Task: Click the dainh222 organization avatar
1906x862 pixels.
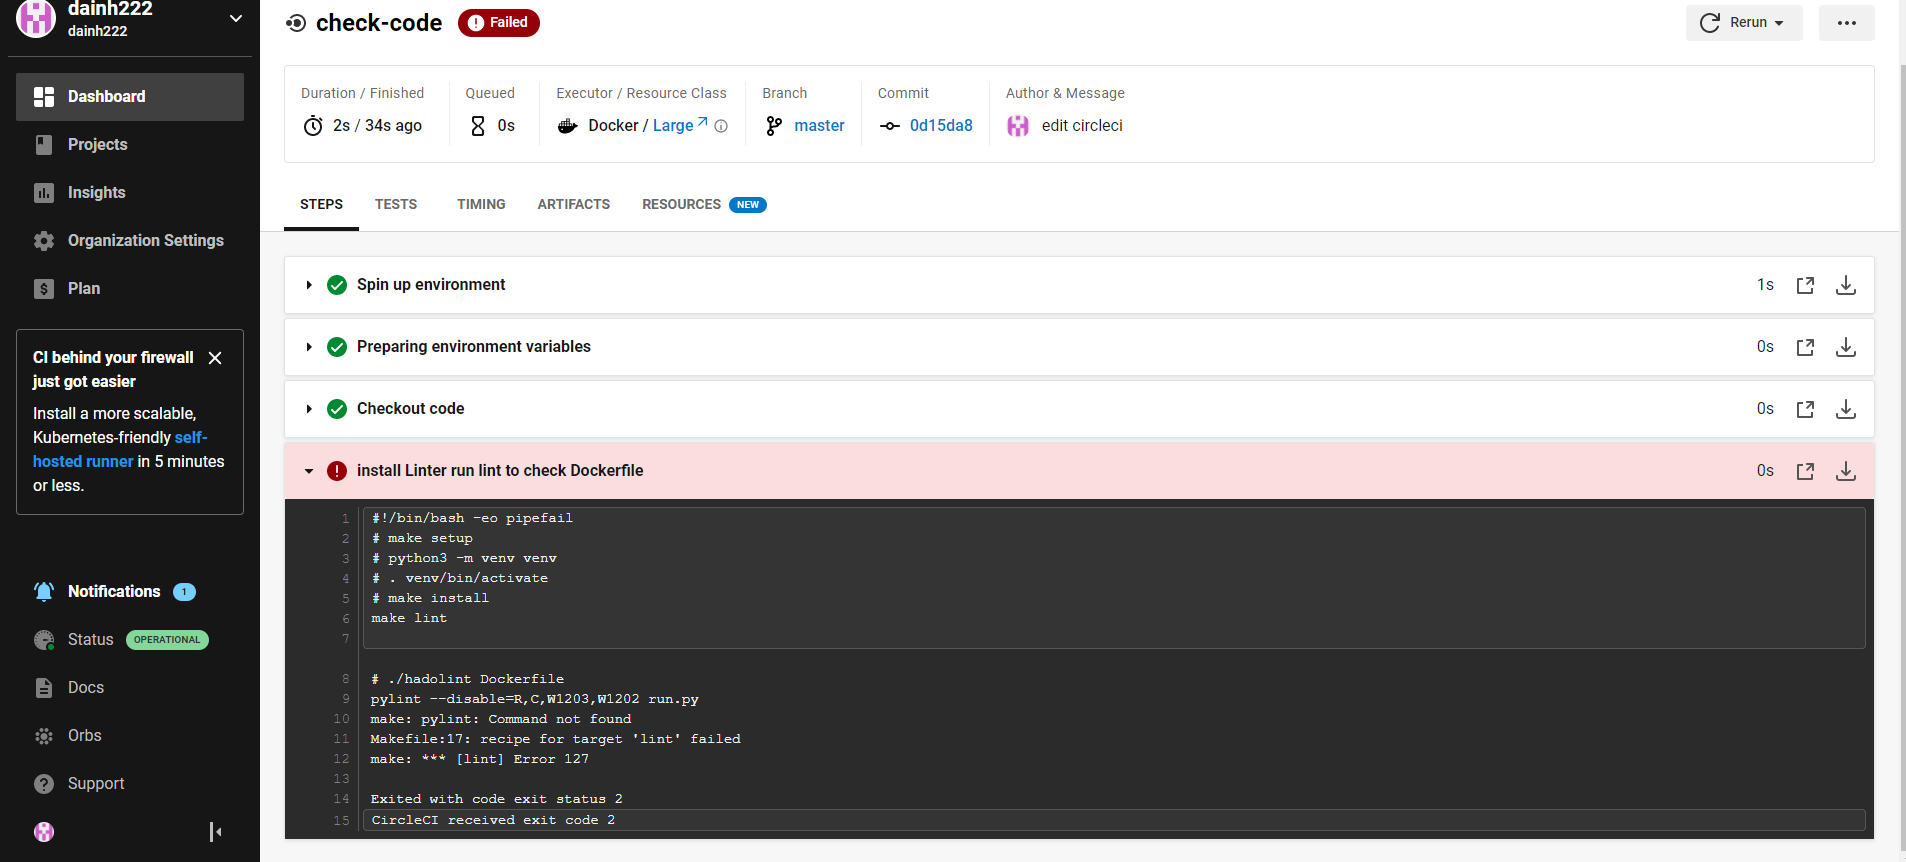Action: pyautogui.click(x=36, y=19)
